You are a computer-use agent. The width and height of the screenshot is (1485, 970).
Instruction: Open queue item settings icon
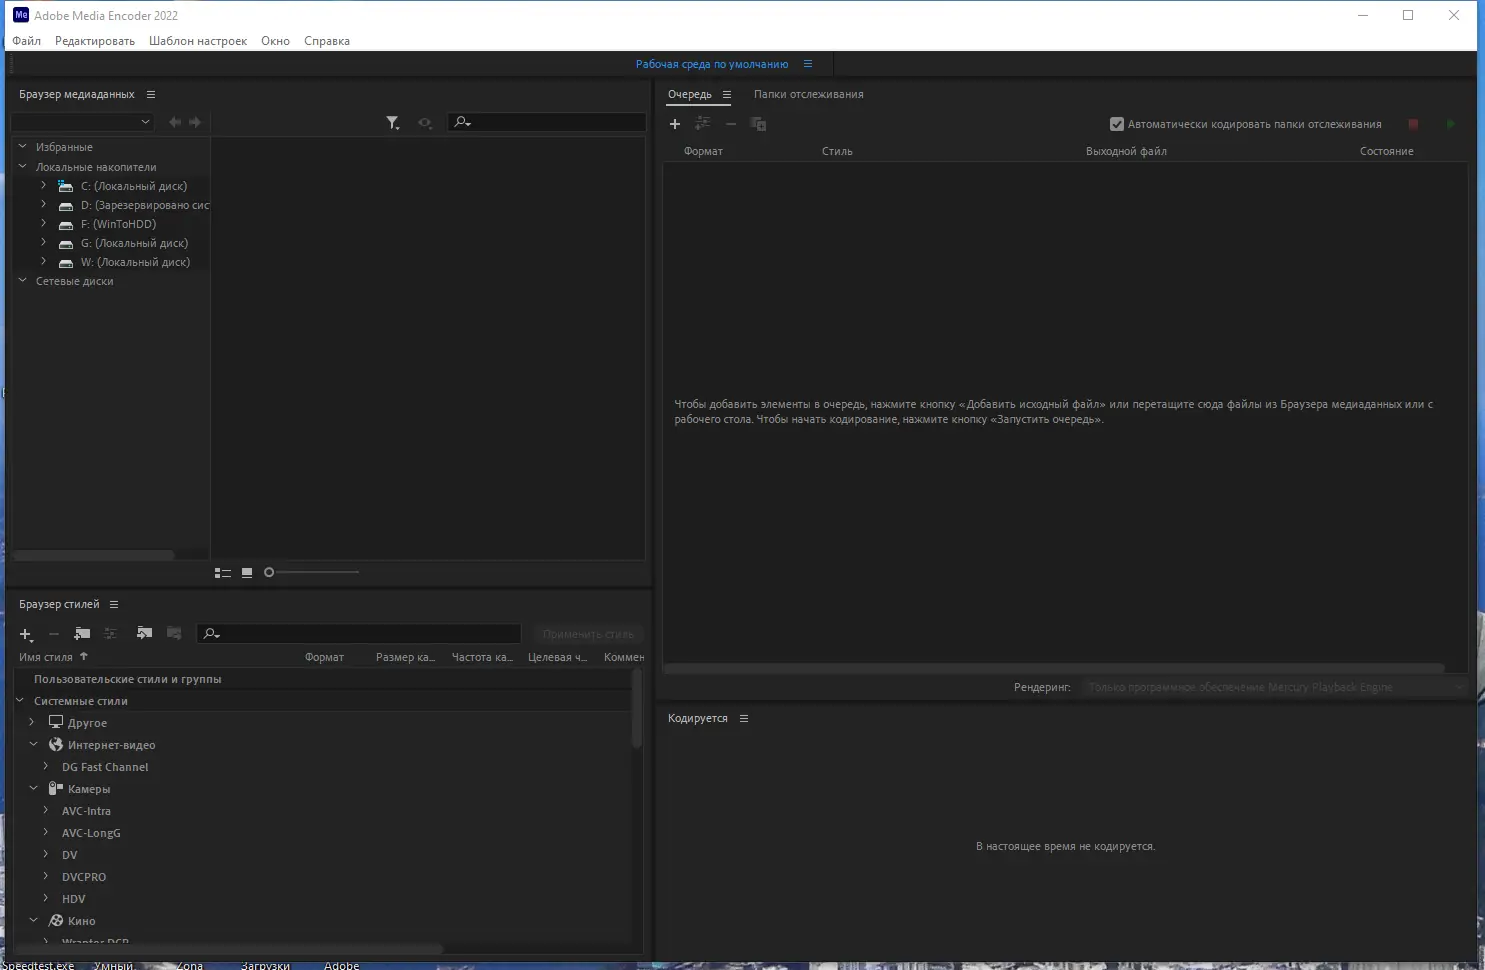click(703, 124)
